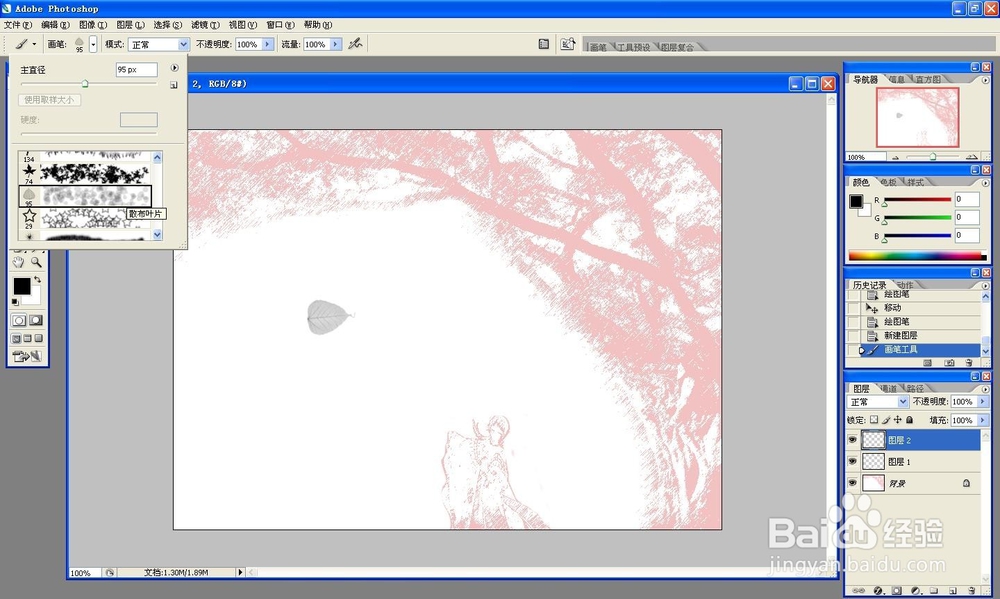Toggle lock position in Layers panel

click(898, 420)
